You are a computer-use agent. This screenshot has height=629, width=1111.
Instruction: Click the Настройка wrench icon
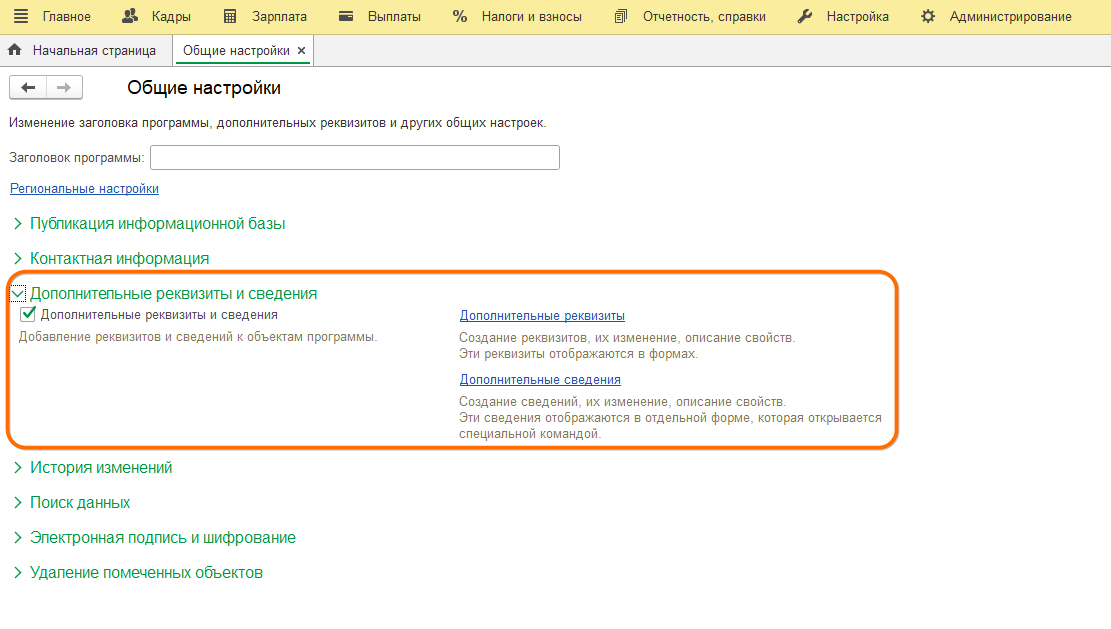point(805,16)
